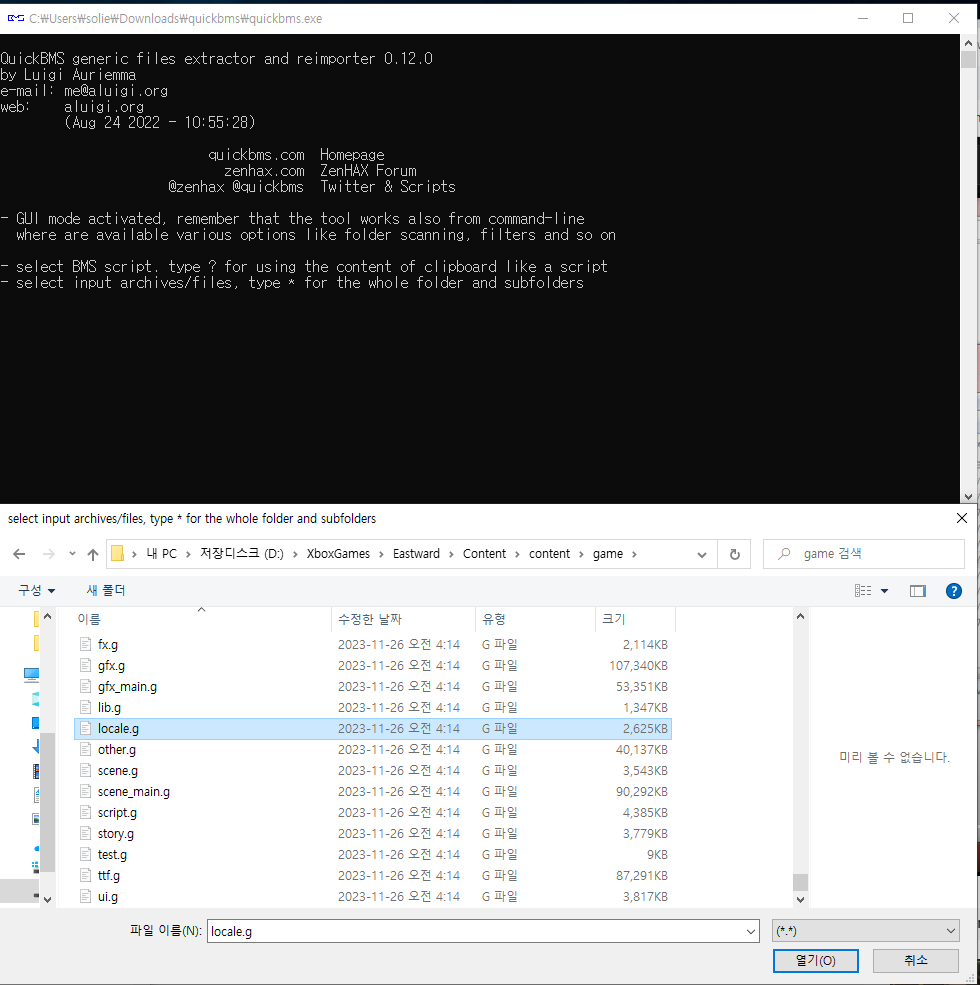Refresh the game folder listing
The height and width of the screenshot is (985, 980).
coord(734,554)
